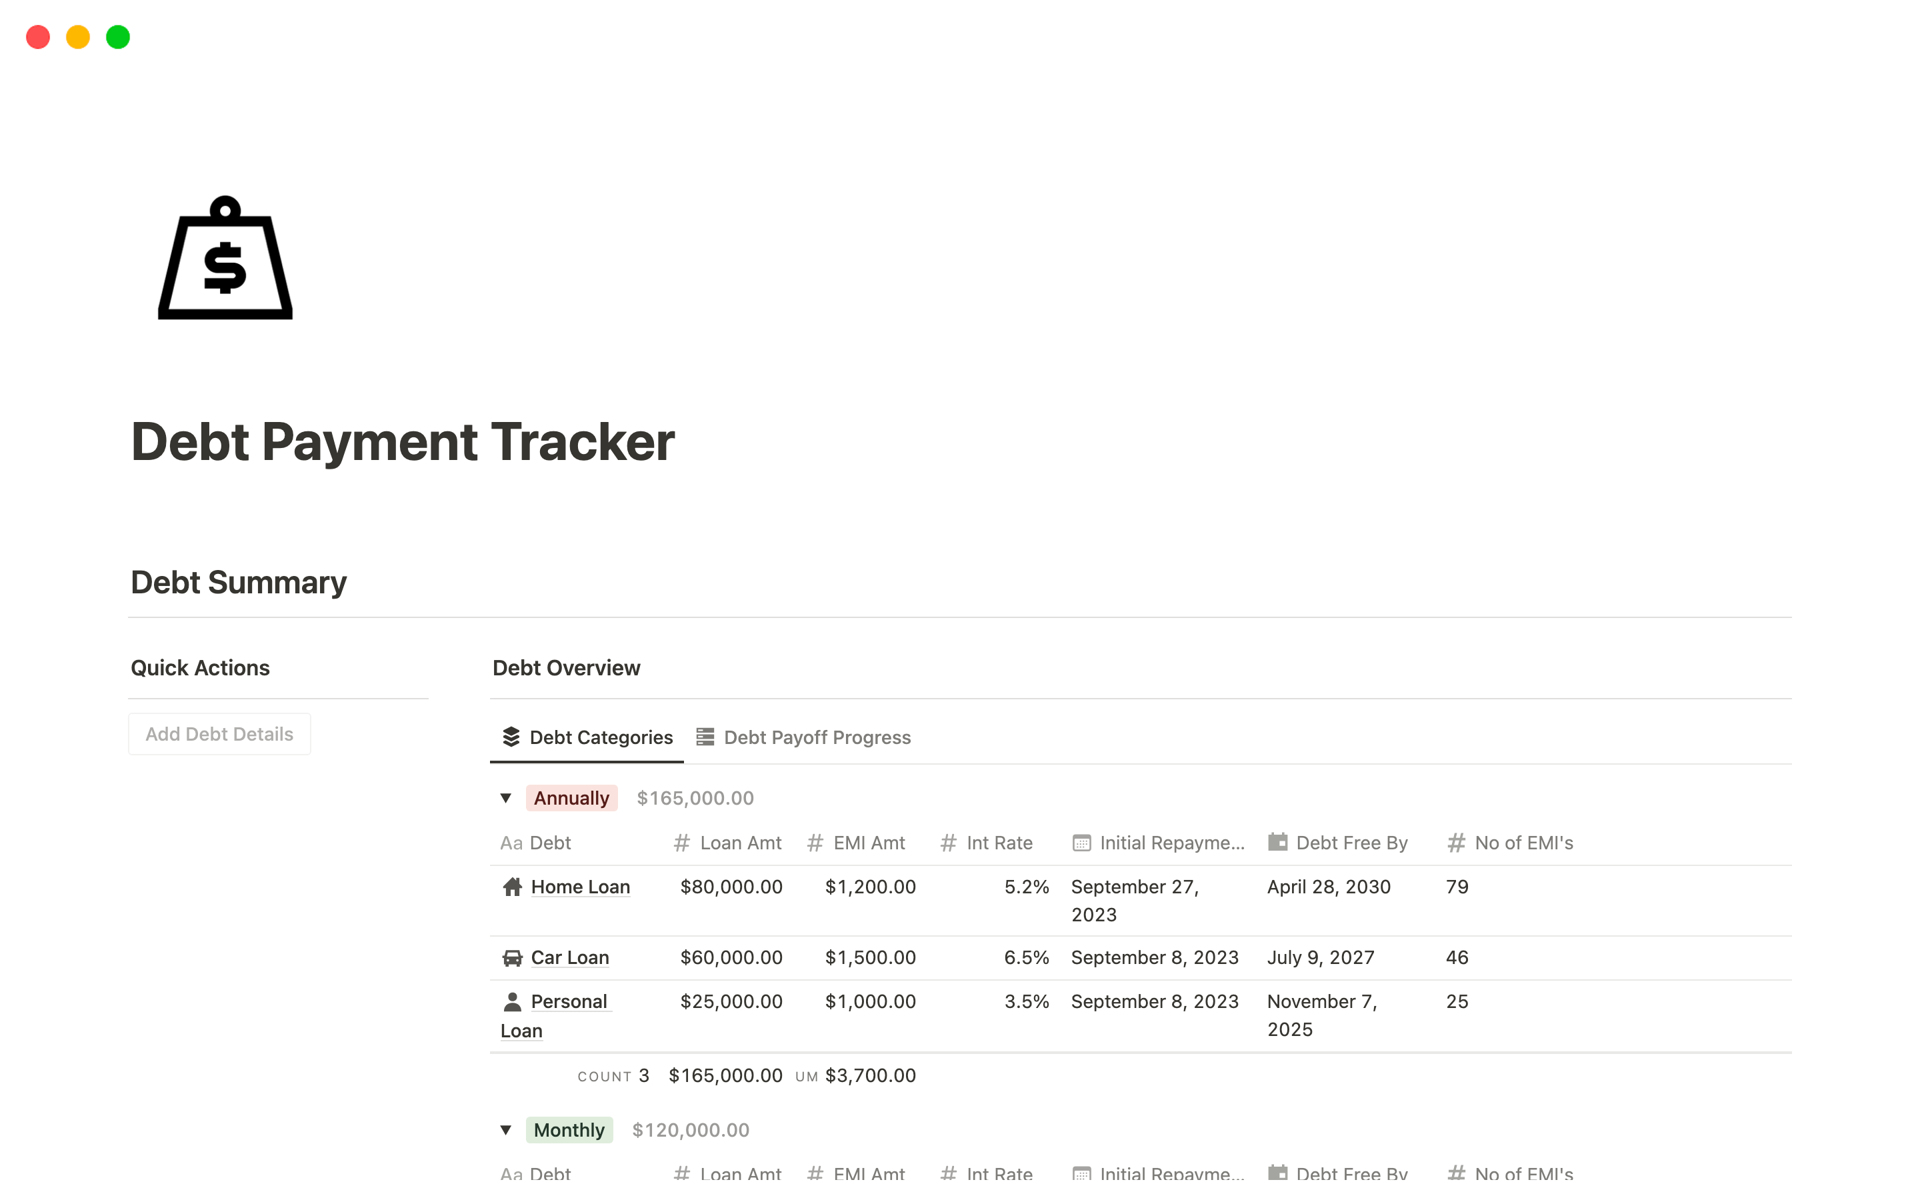Click the calendar icon in Initial Repayment header

[x=1081, y=843]
